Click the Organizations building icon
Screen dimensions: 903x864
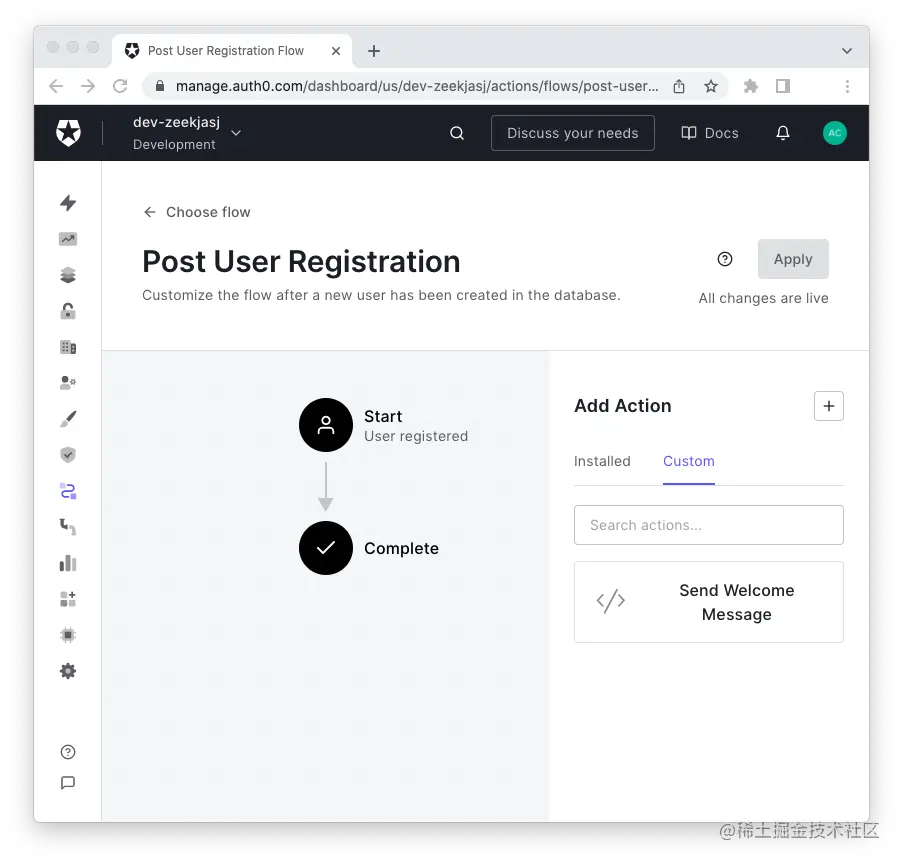click(68, 346)
